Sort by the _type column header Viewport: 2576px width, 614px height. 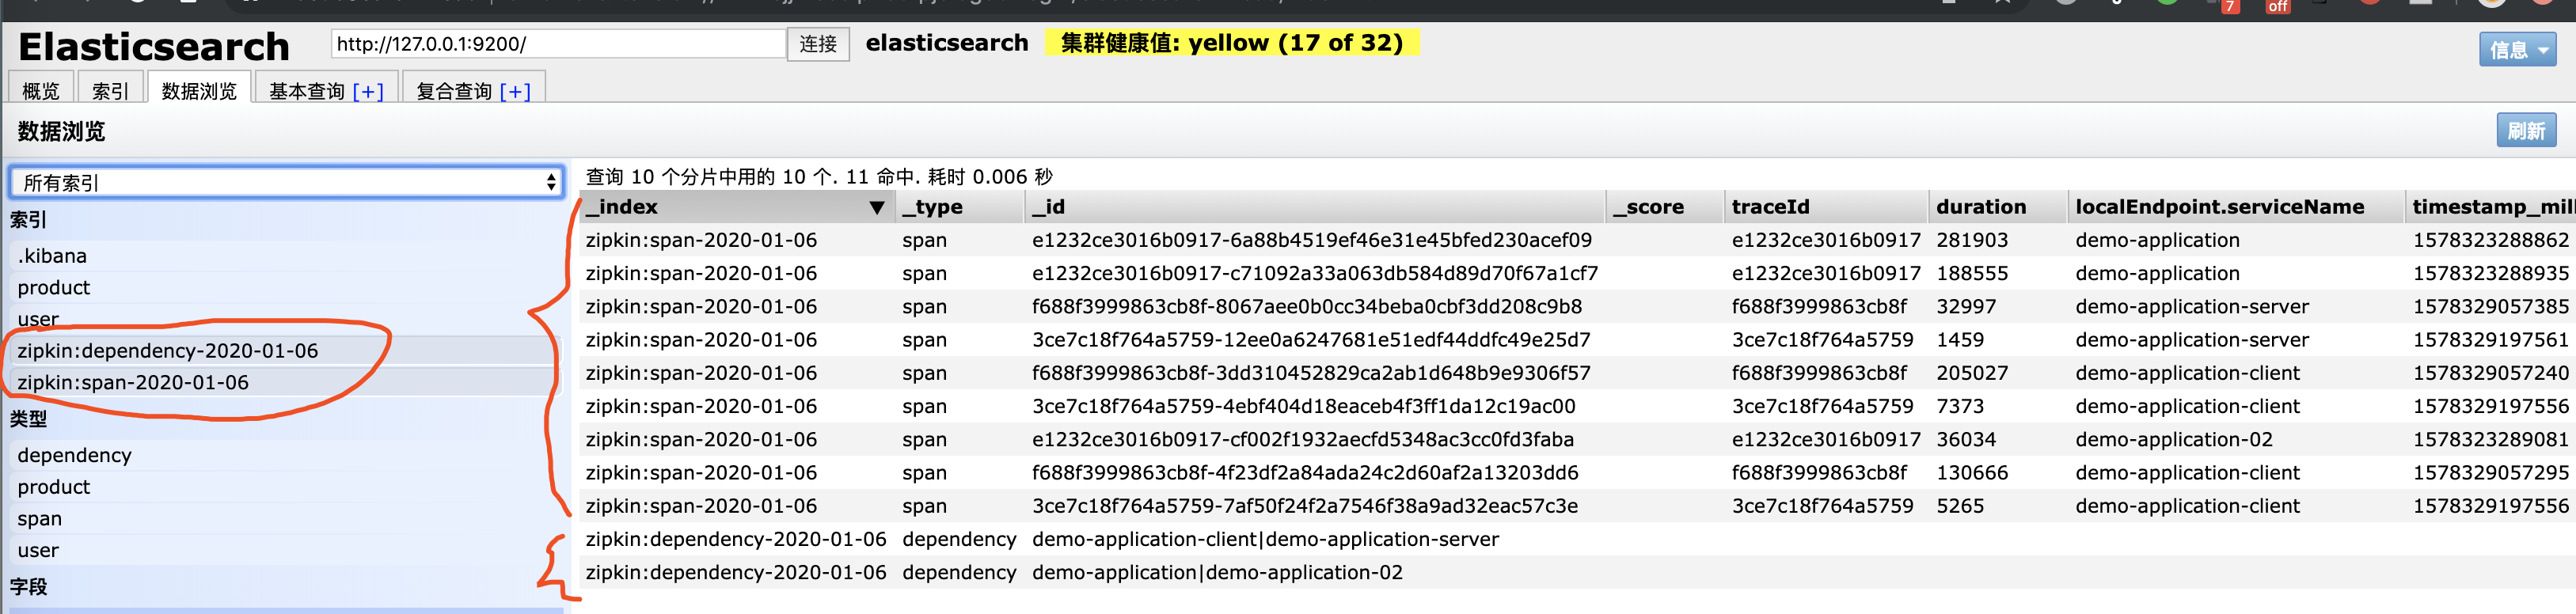[x=960, y=207]
